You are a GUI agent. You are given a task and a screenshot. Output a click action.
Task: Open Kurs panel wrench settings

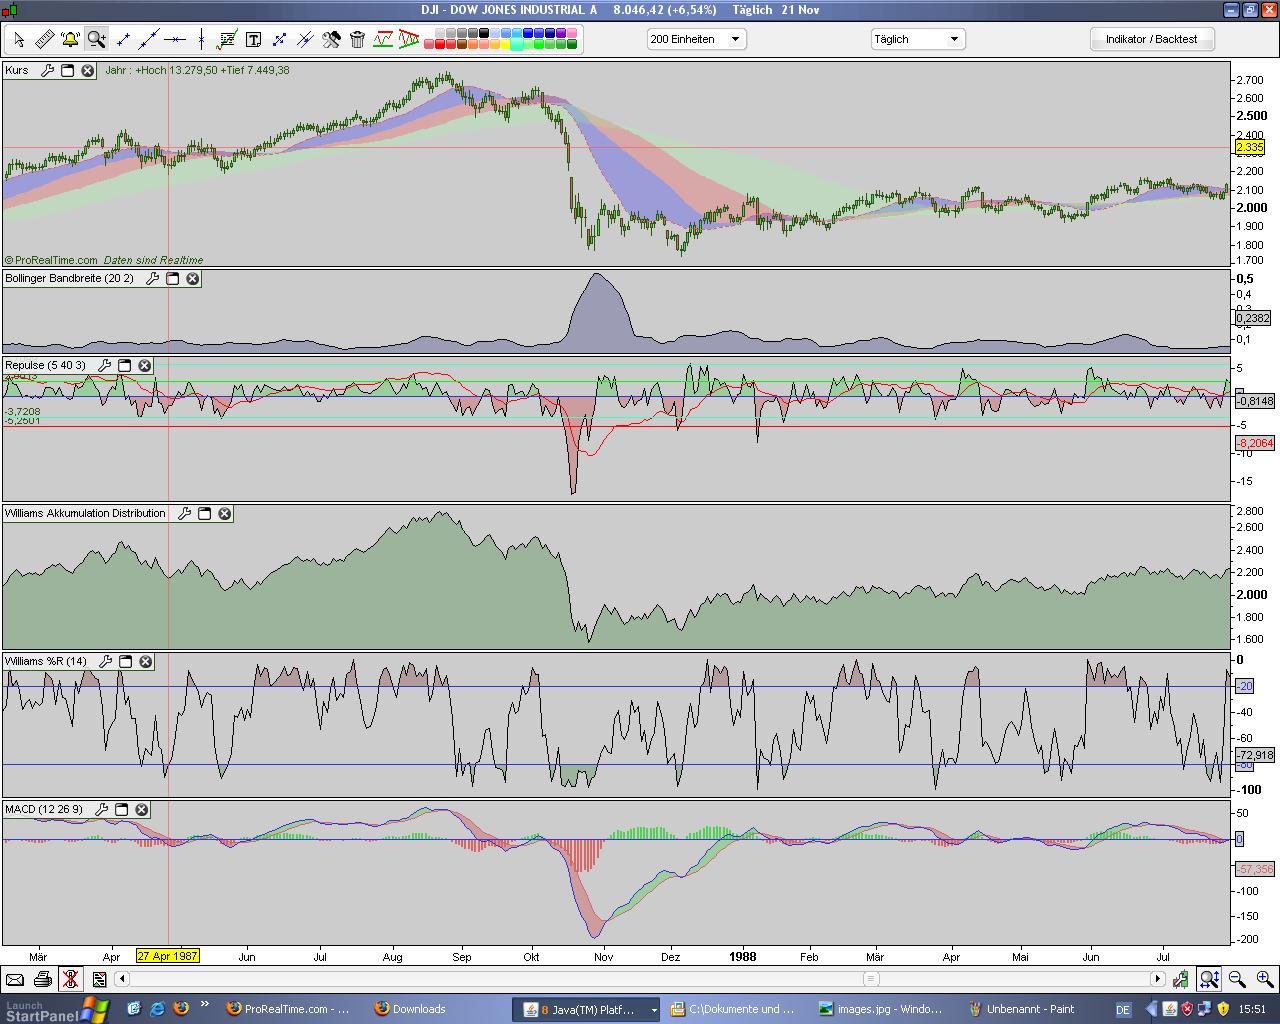click(47, 70)
